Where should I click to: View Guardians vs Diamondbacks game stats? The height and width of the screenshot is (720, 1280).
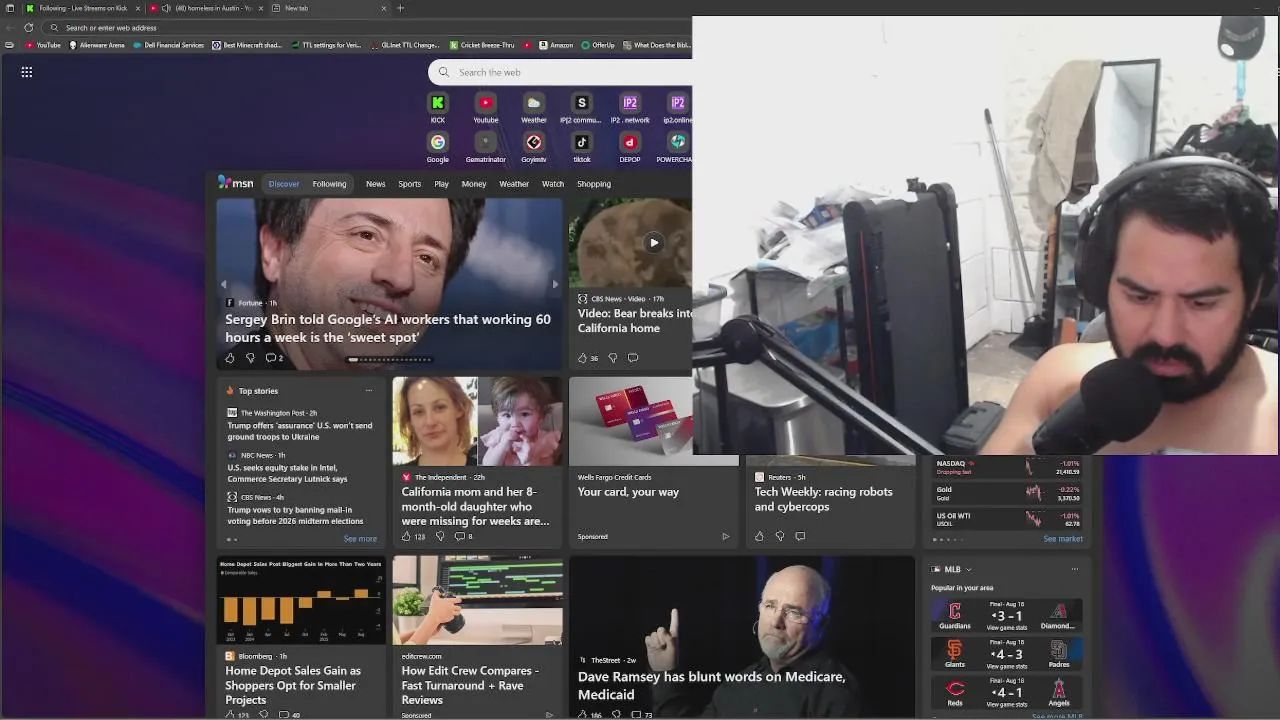(1006, 627)
